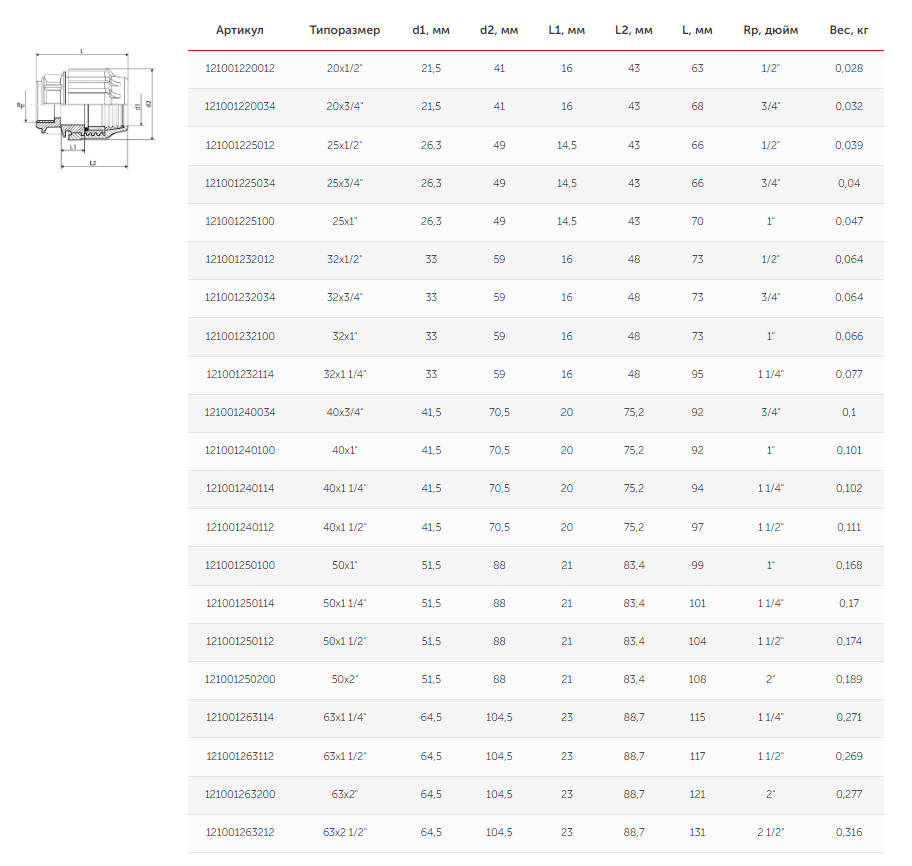Image resolution: width=912 pixels, height=866 pixels.
Task: Select article number 121001240100
Action: point(240,450)
